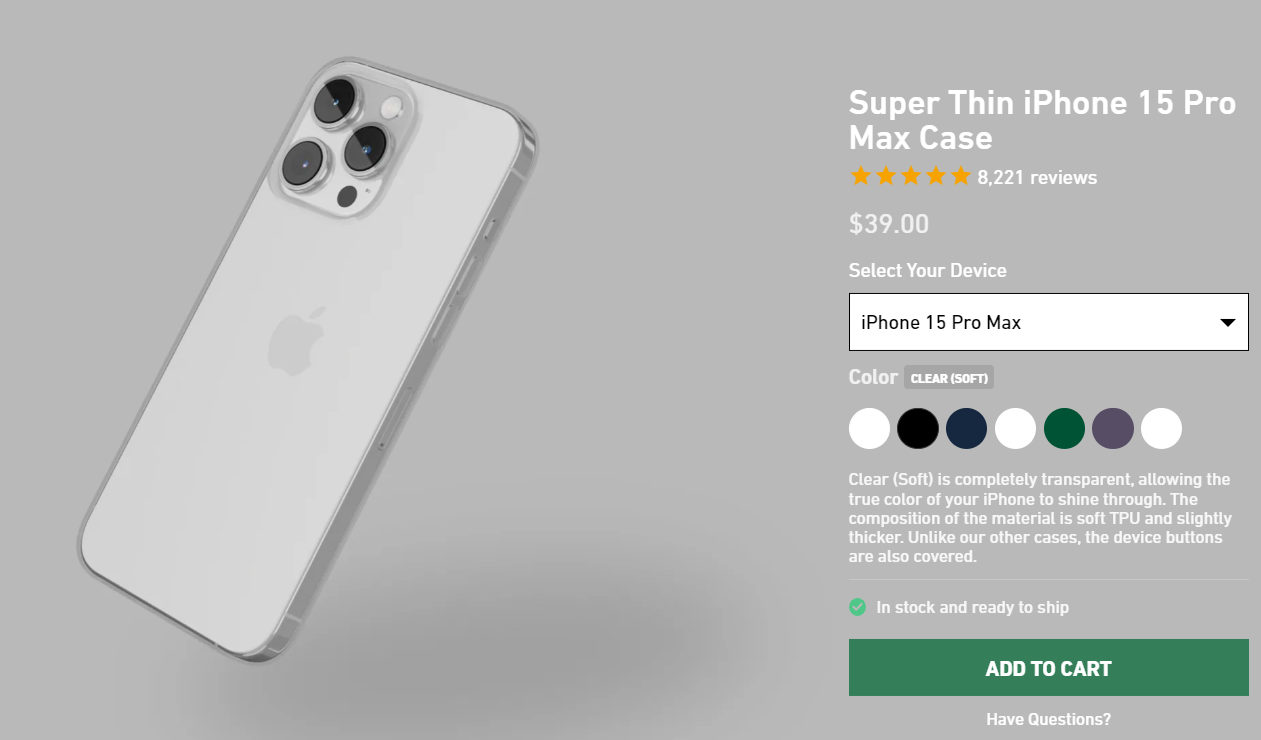Click the $39.00 price text

(889, 224)
